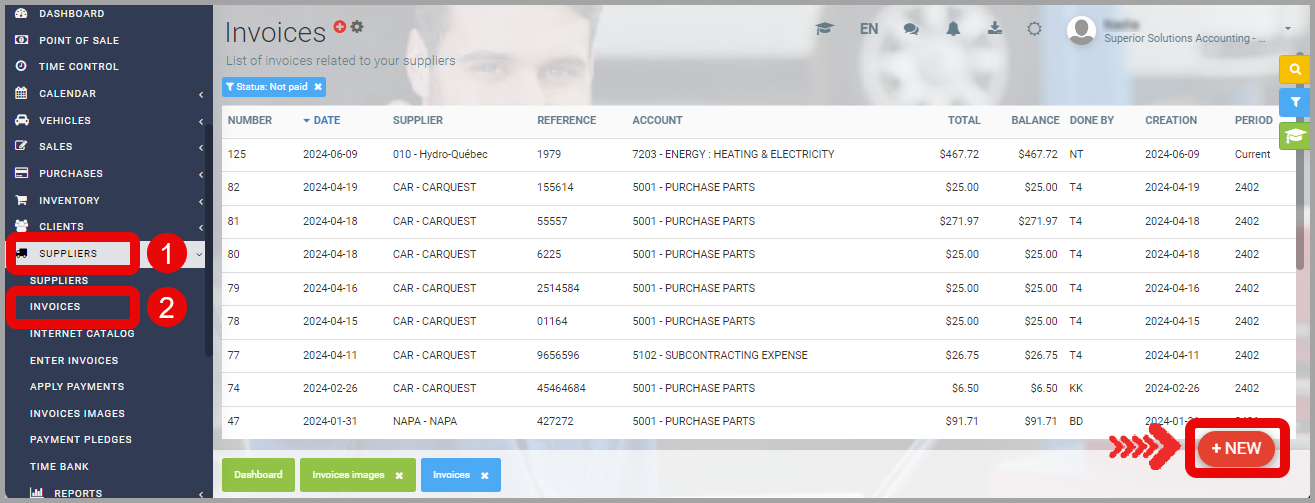
Task: Click the green graduation cap side button
Action: tap(1295, 136)
